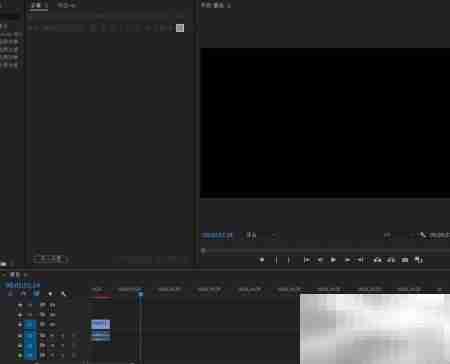Click the white square icon in the upper-left panel
450x364 pixels.
(x=180, y=28)
